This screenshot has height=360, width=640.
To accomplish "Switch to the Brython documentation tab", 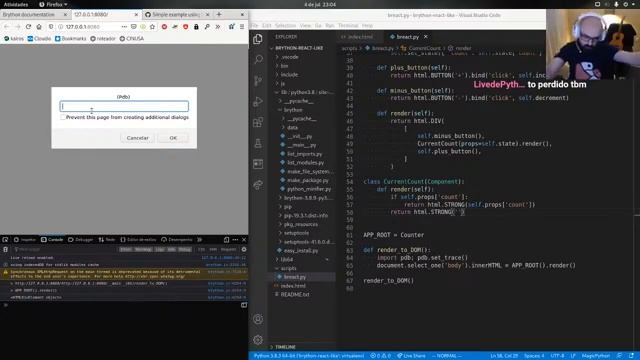I will (x=34, y=14).
